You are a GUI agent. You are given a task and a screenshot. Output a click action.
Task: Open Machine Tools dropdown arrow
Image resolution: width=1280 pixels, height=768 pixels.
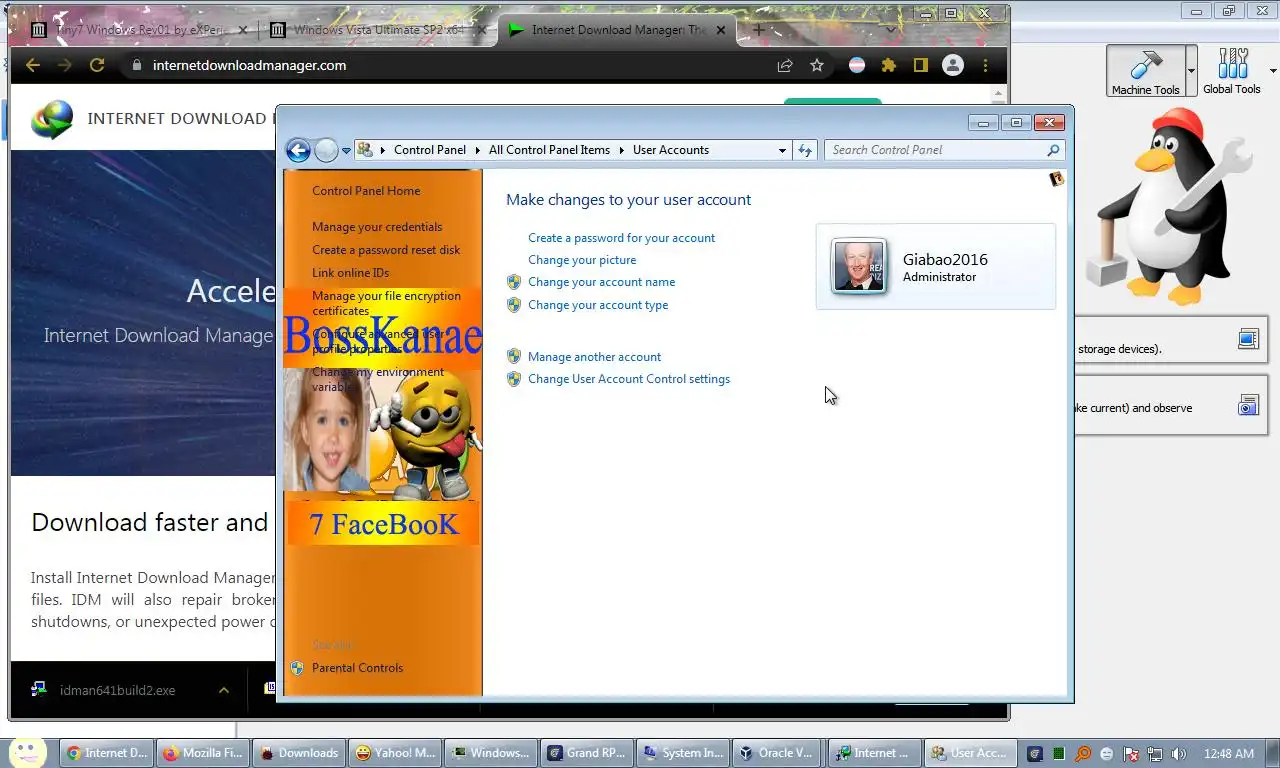click(x=1191, y=71)
